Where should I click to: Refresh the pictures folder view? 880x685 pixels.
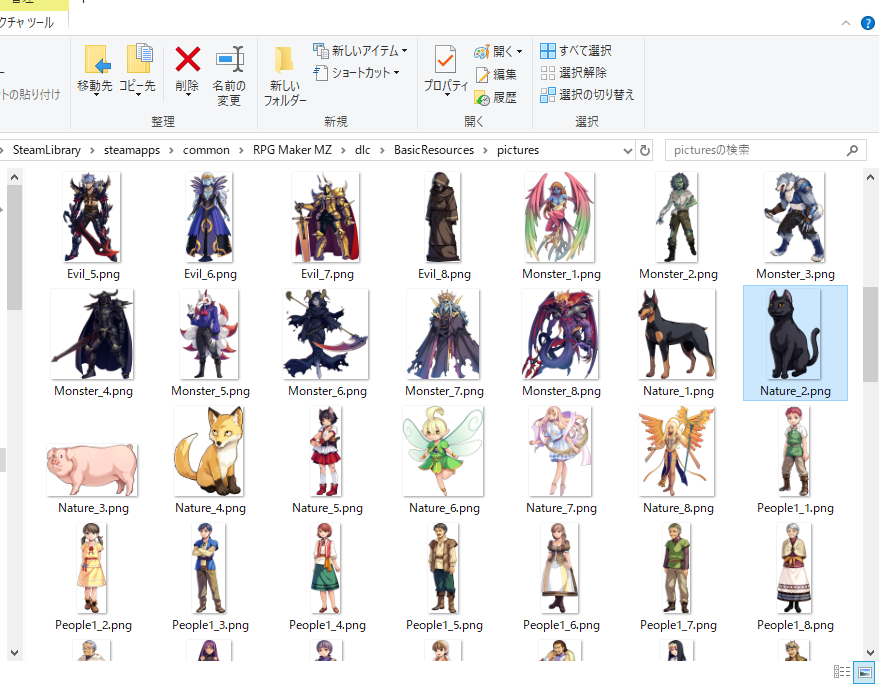(x=645, y=150)
